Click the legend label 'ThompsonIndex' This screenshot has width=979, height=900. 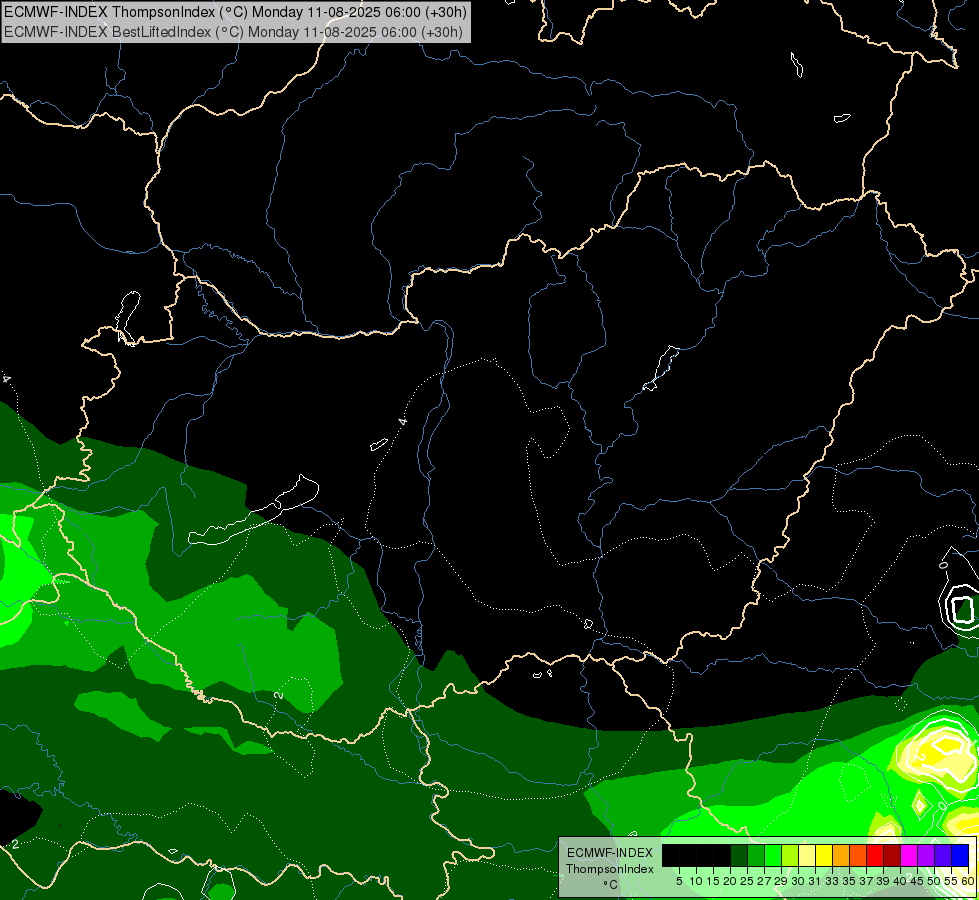click(610, 869)
